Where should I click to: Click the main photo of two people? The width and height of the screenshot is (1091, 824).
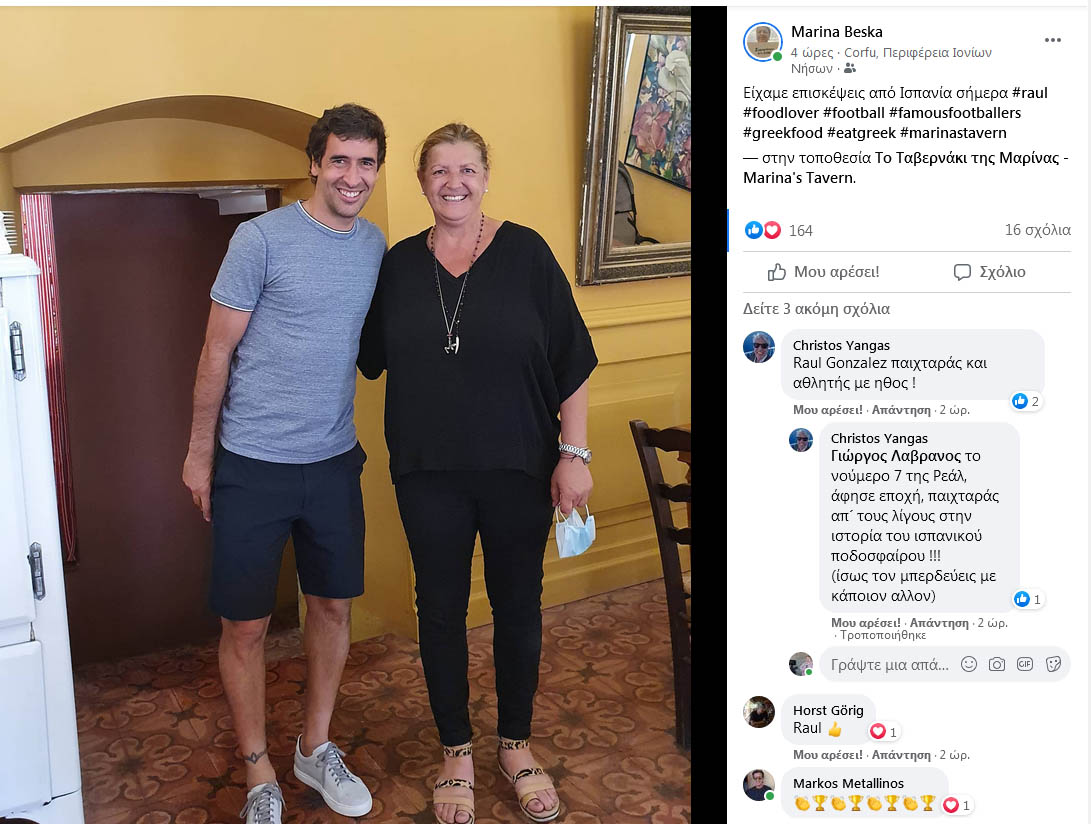pos(345,415)
